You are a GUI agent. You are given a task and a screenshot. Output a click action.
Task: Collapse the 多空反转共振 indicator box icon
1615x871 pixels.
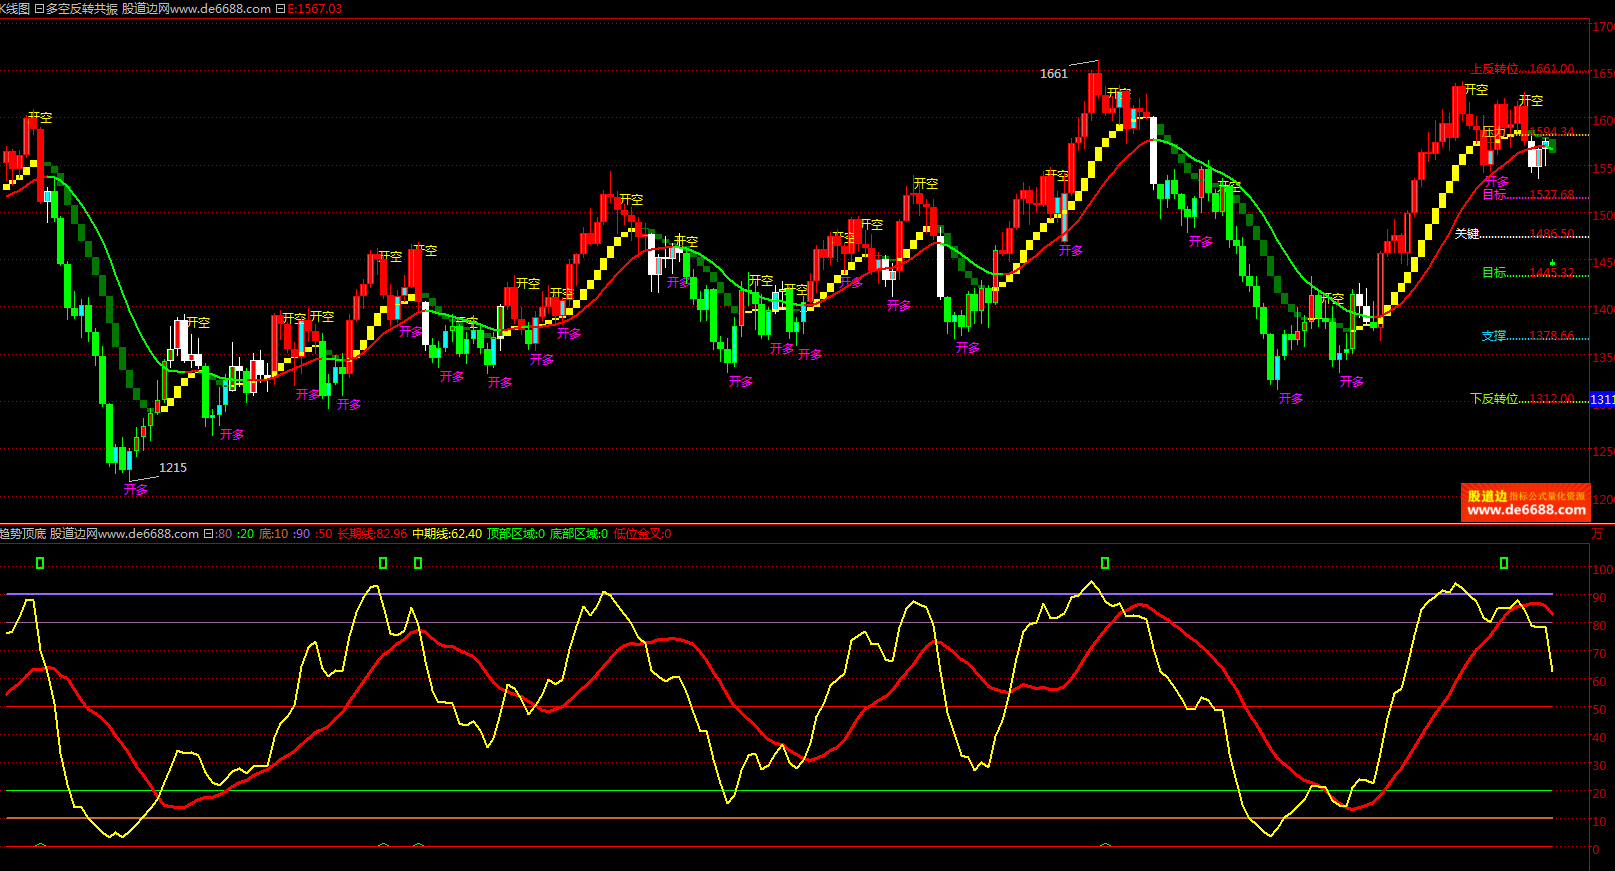tap(39, 9)
